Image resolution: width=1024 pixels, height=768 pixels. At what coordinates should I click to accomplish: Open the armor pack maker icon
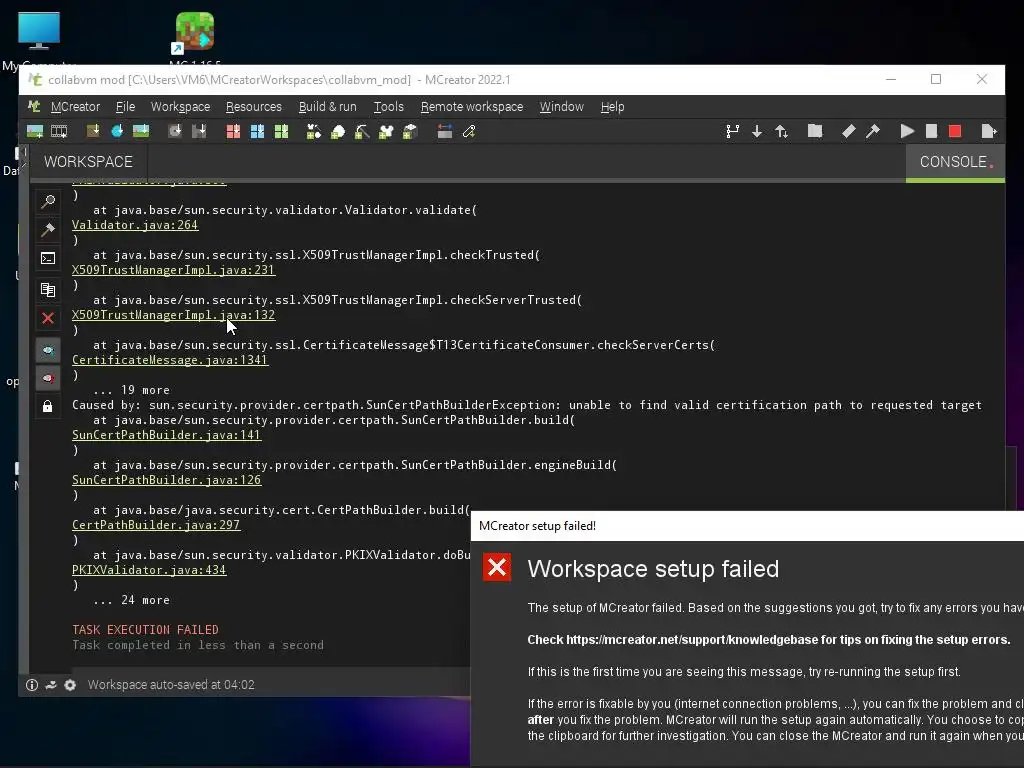coord(386,132)
